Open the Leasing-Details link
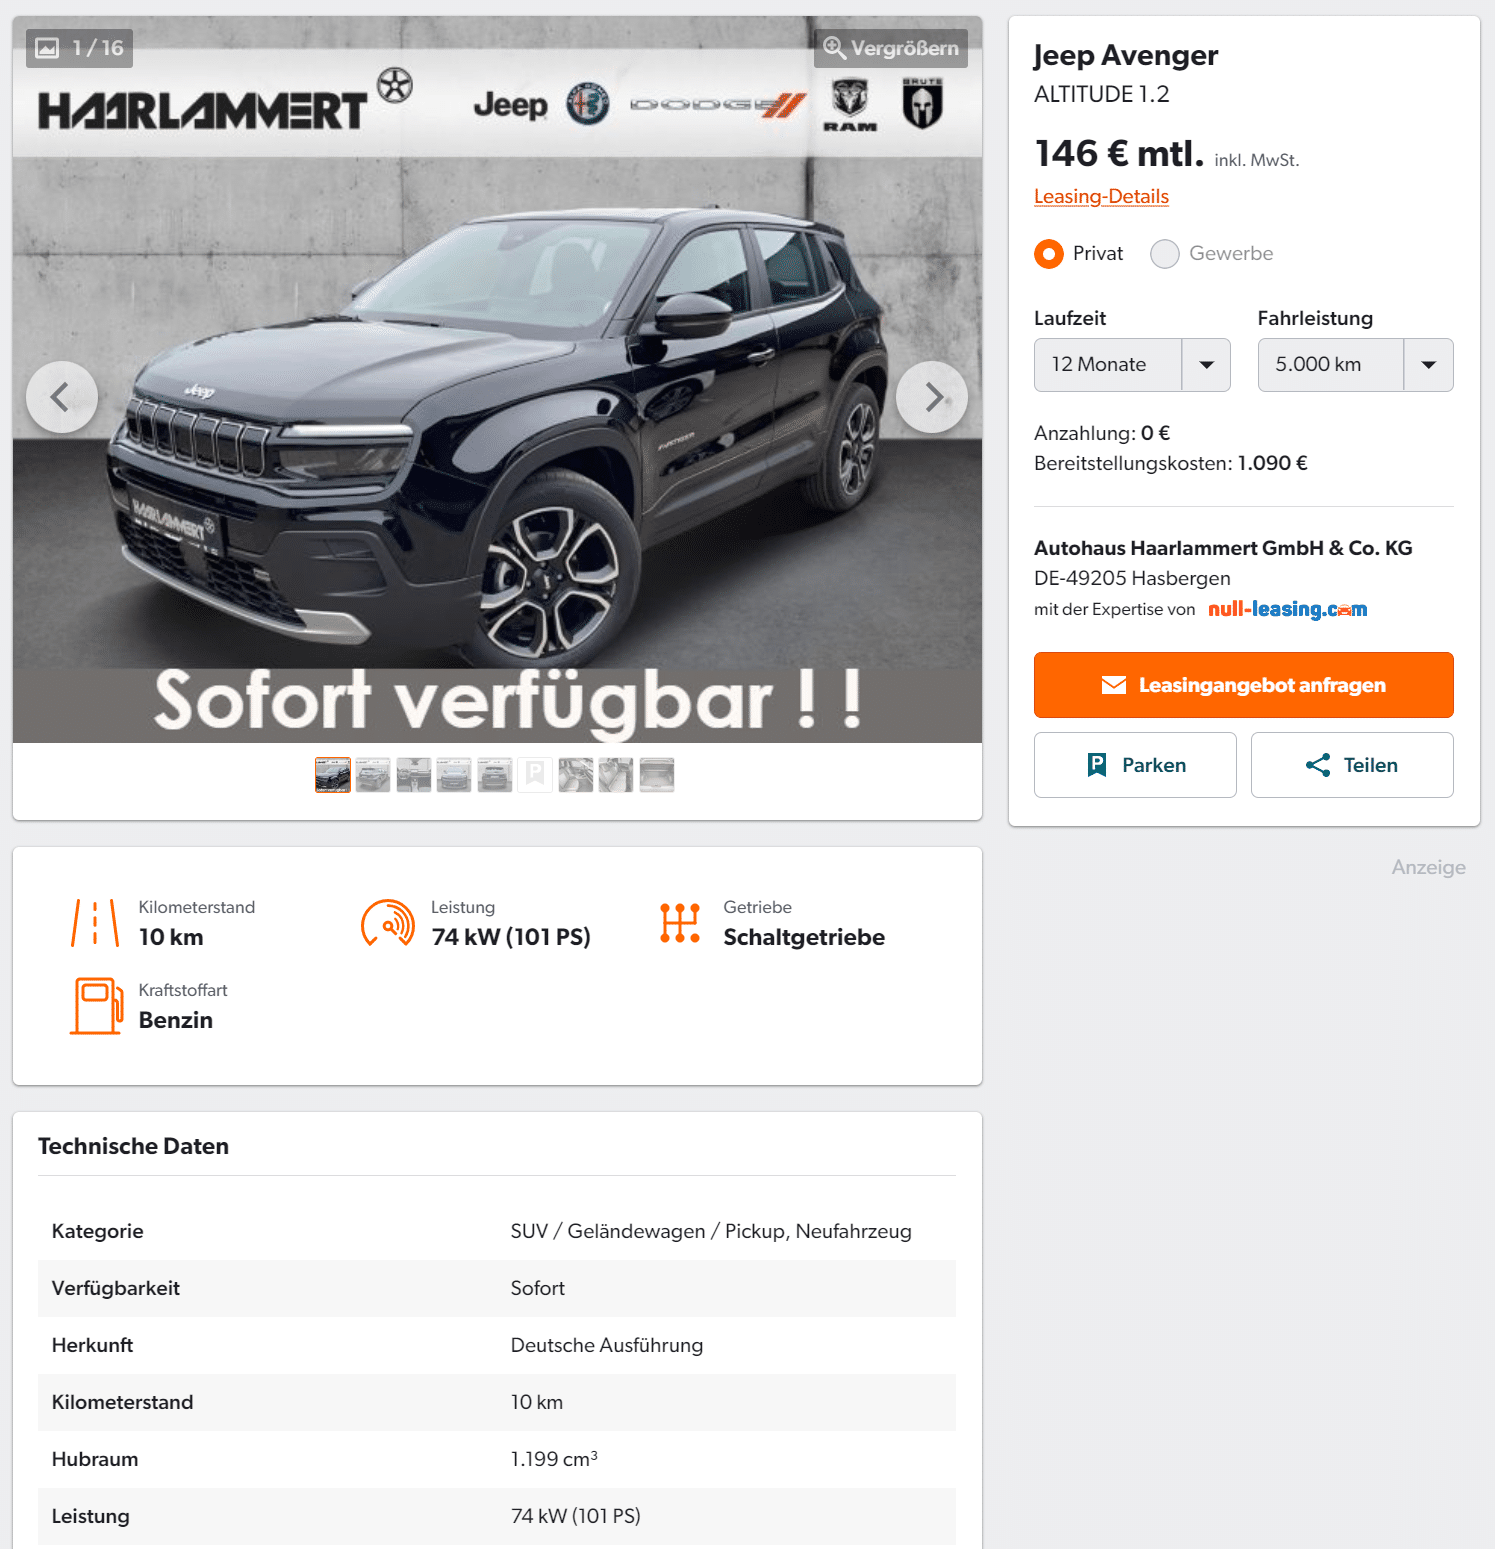 click(x=1101, y=196)
